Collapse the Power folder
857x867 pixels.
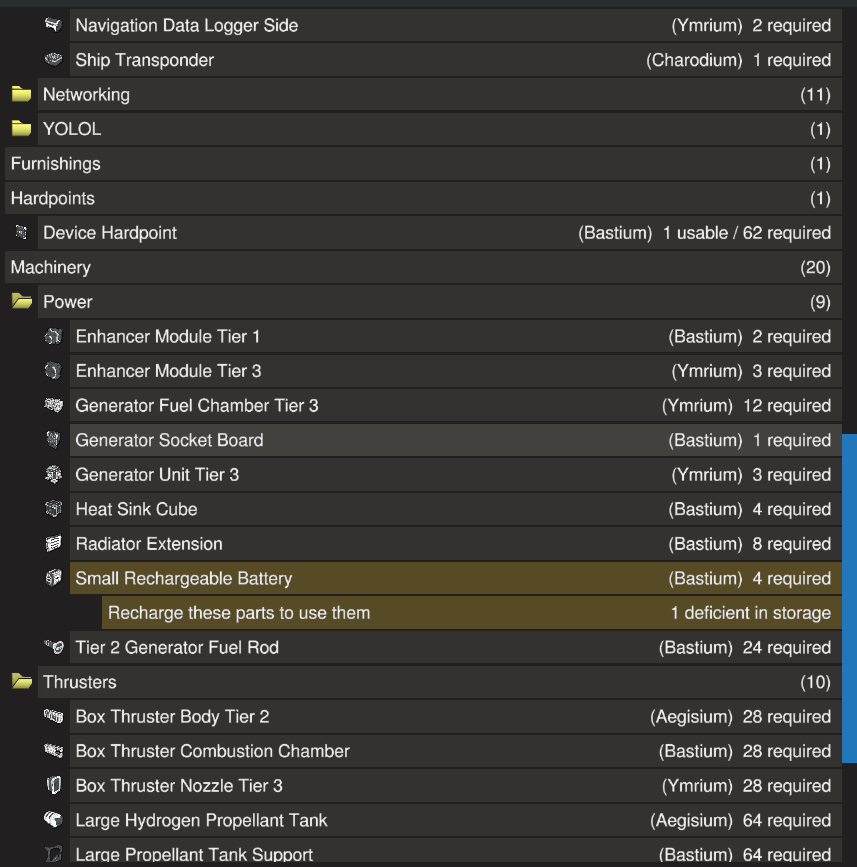[x=21, y=302]
